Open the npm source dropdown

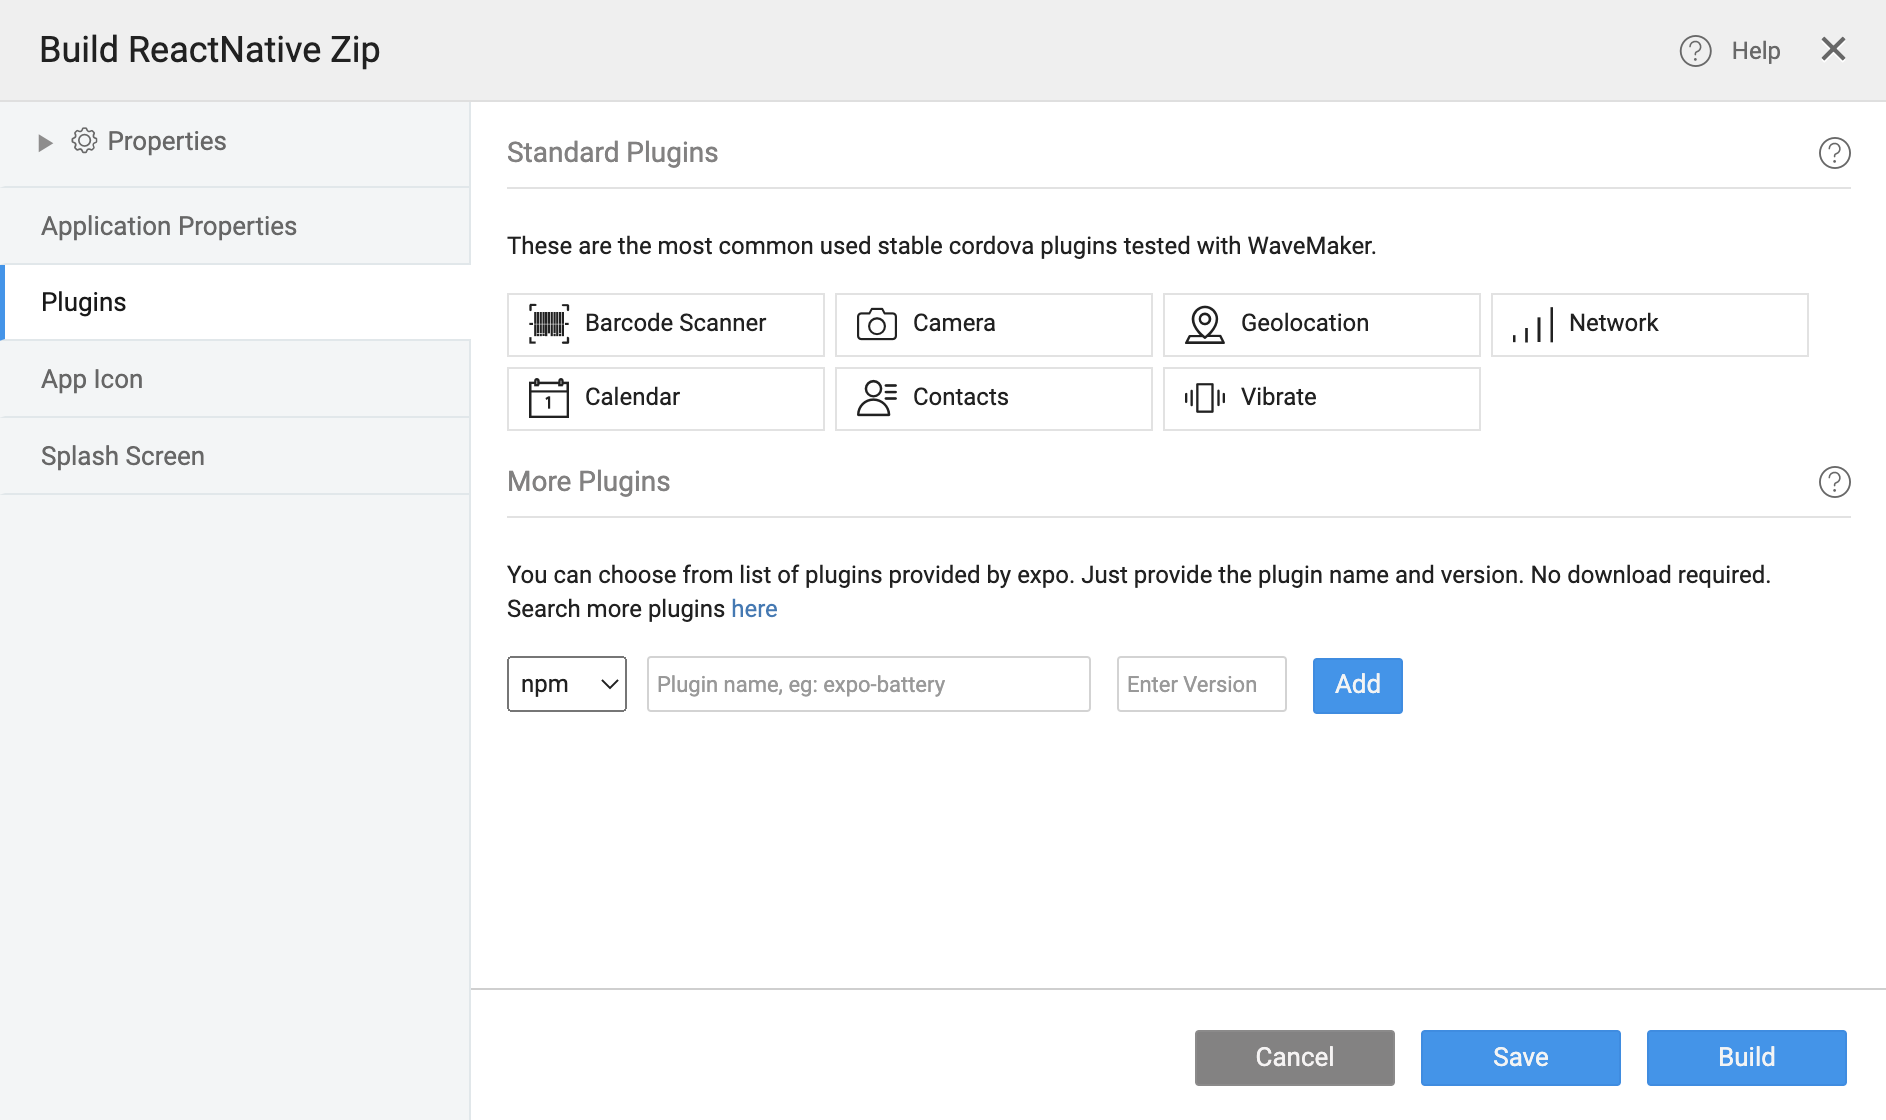(566, 684)
